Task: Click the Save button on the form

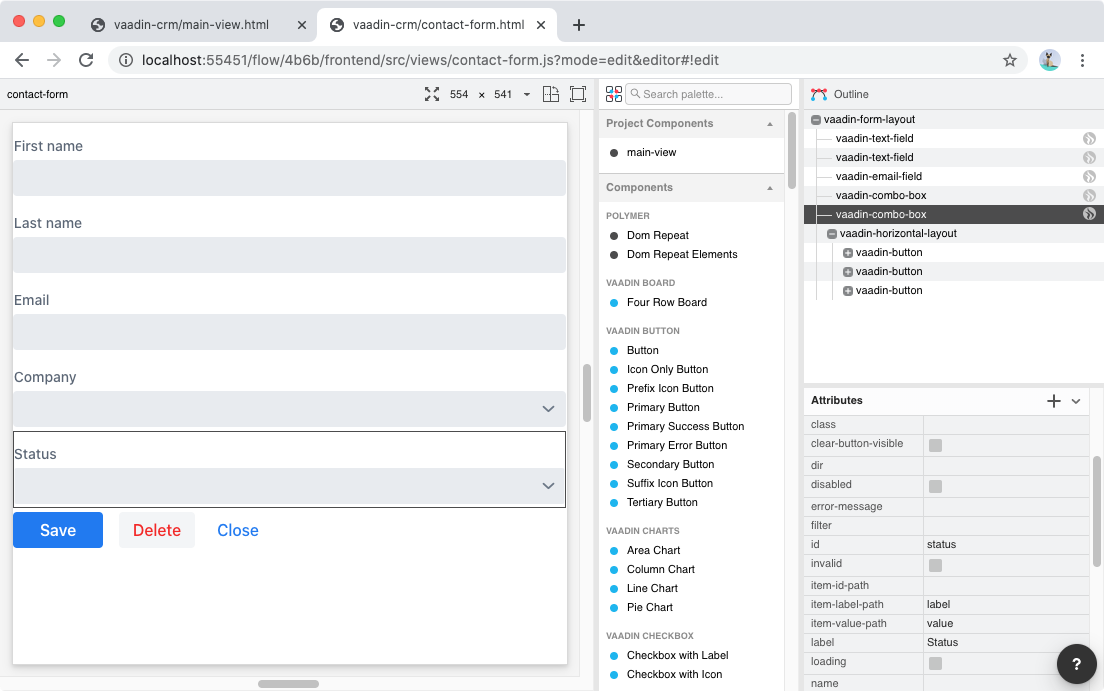Action: point(57,530)
